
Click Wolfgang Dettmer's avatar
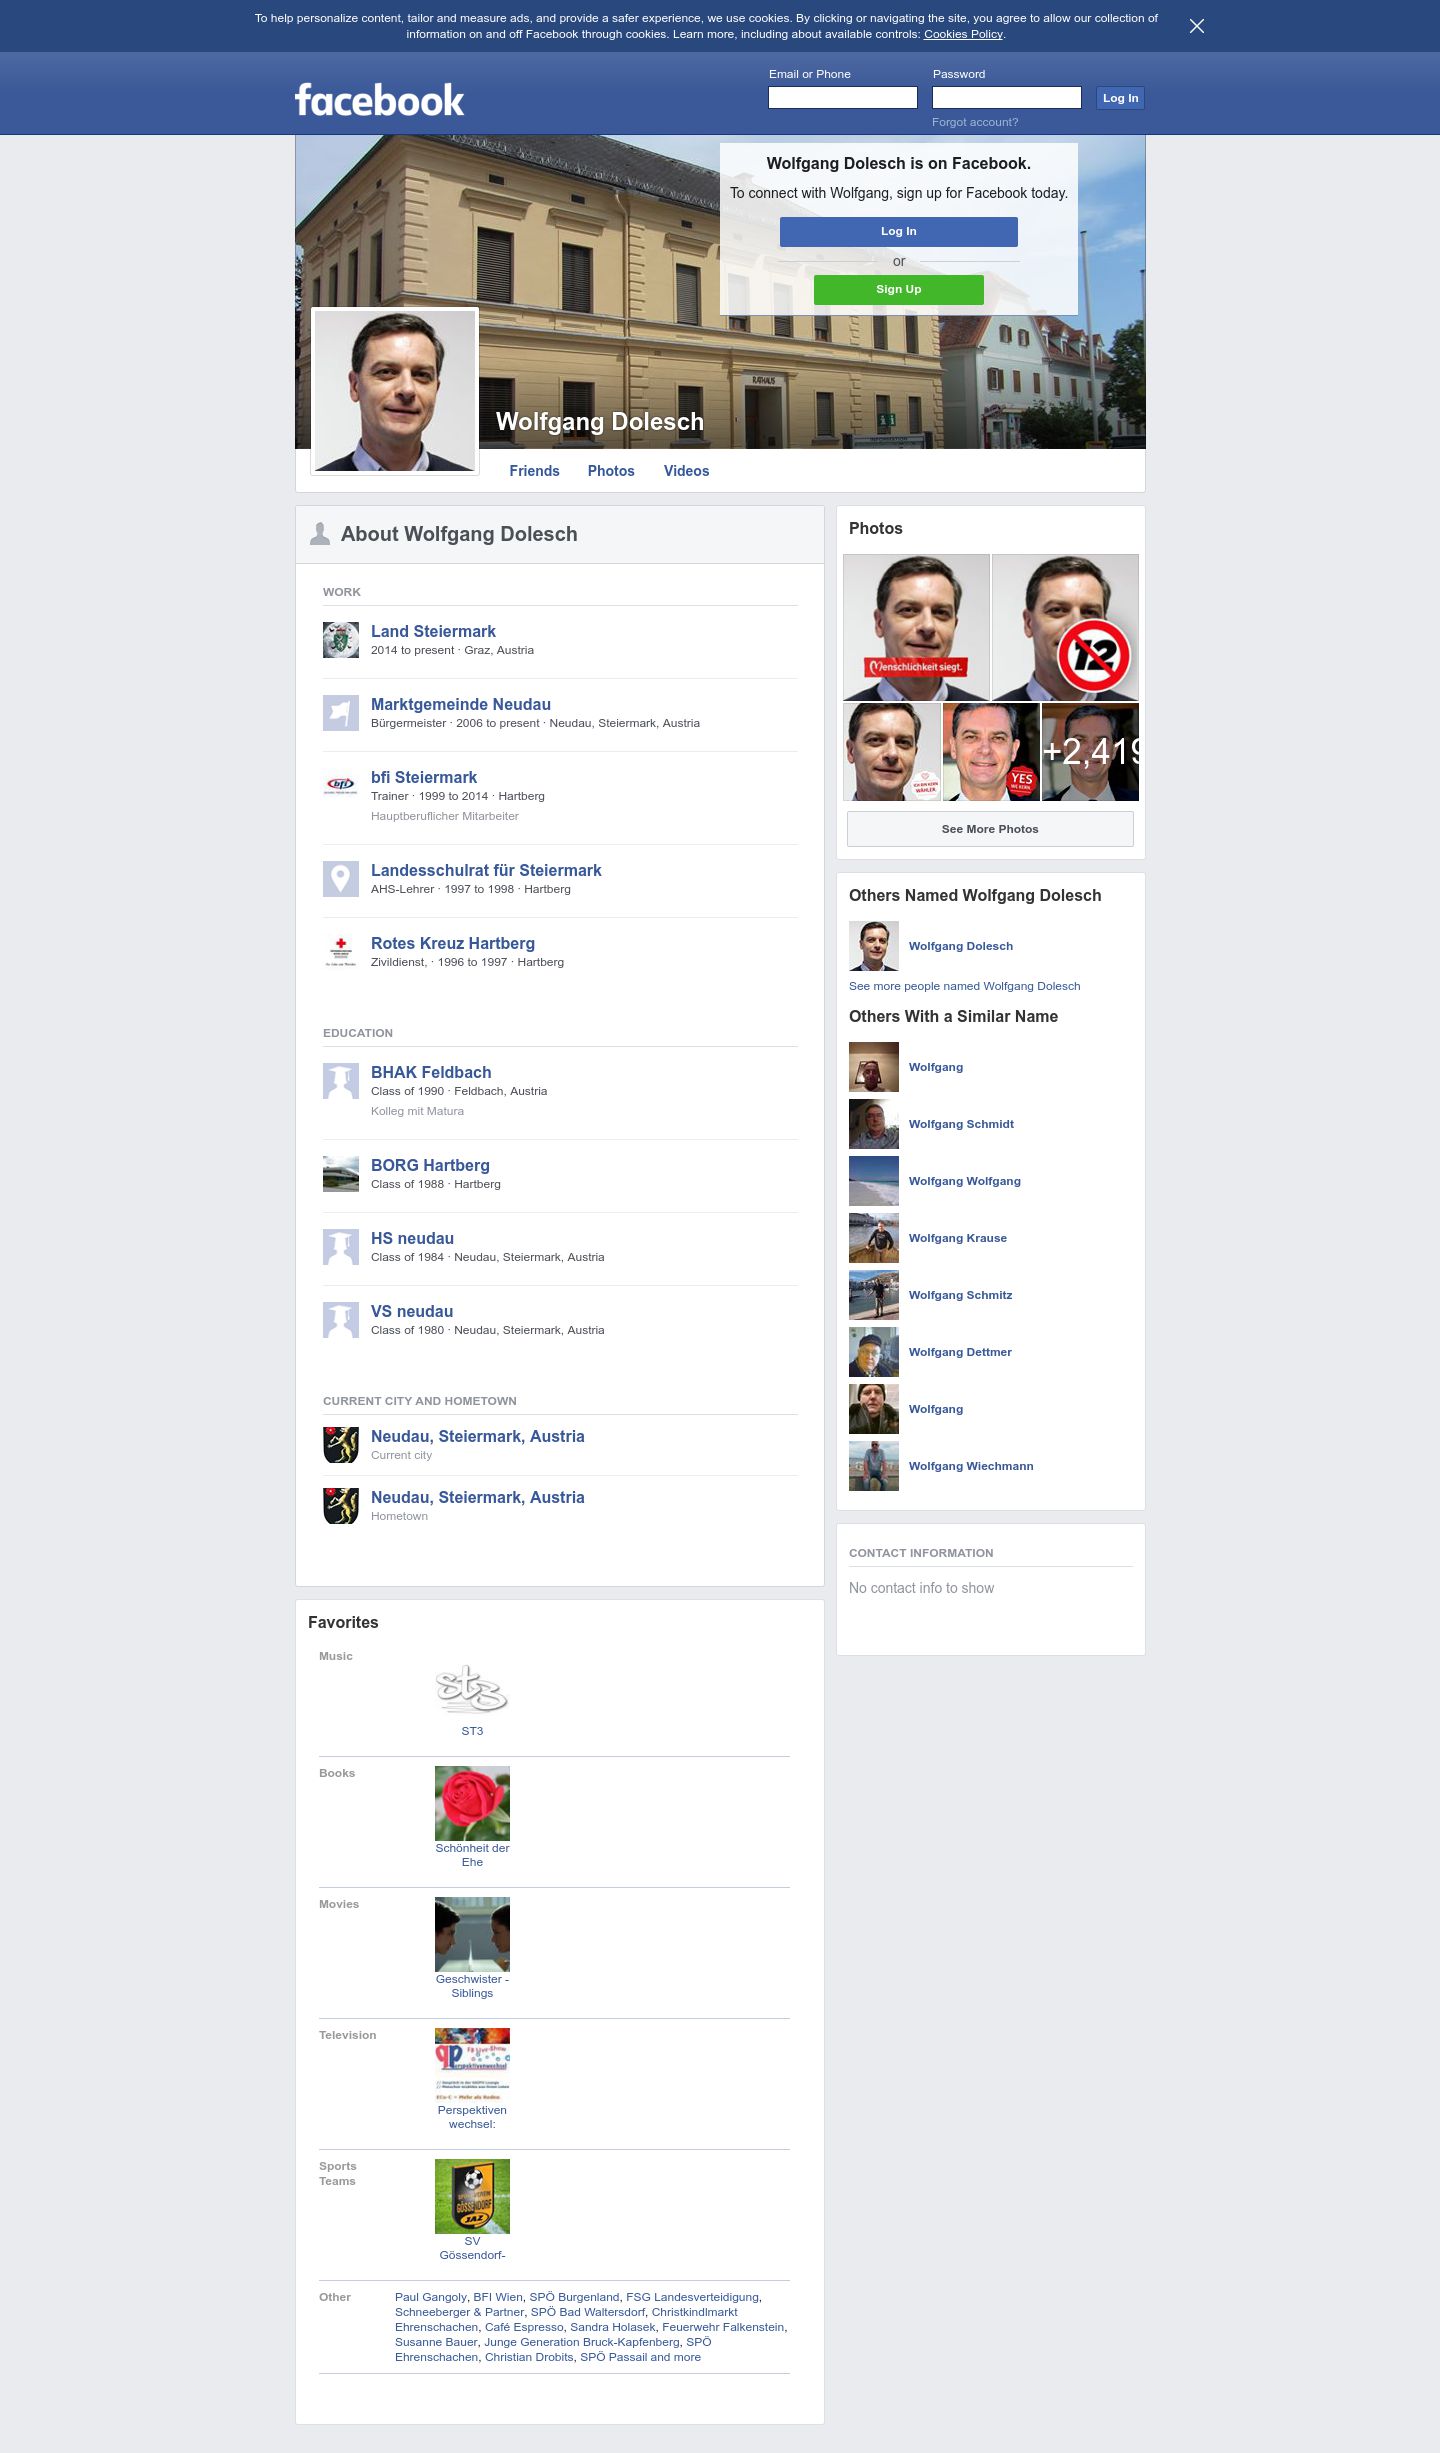[874, 1352]
